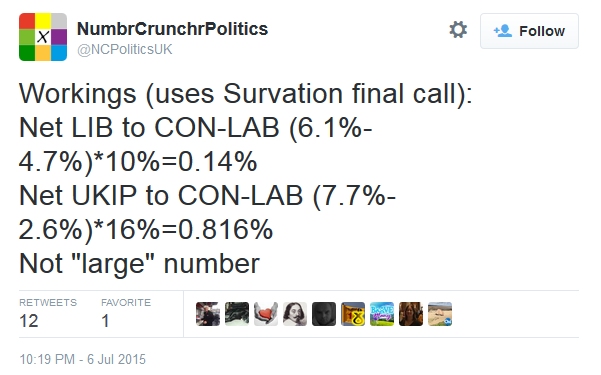The height and width of the screenshot is (375, 601).
Task: Click the RETWEETS label
Action: point(48,303)
